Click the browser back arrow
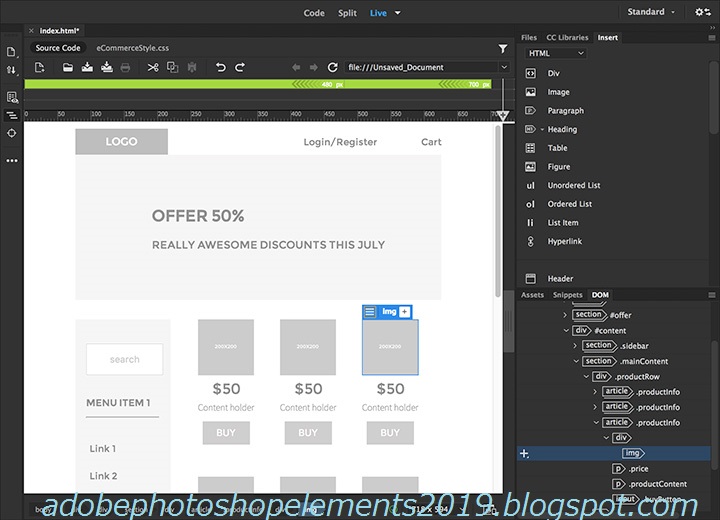Image resolution: width=720 pixels, height=520 pixels. coord(296,68)
